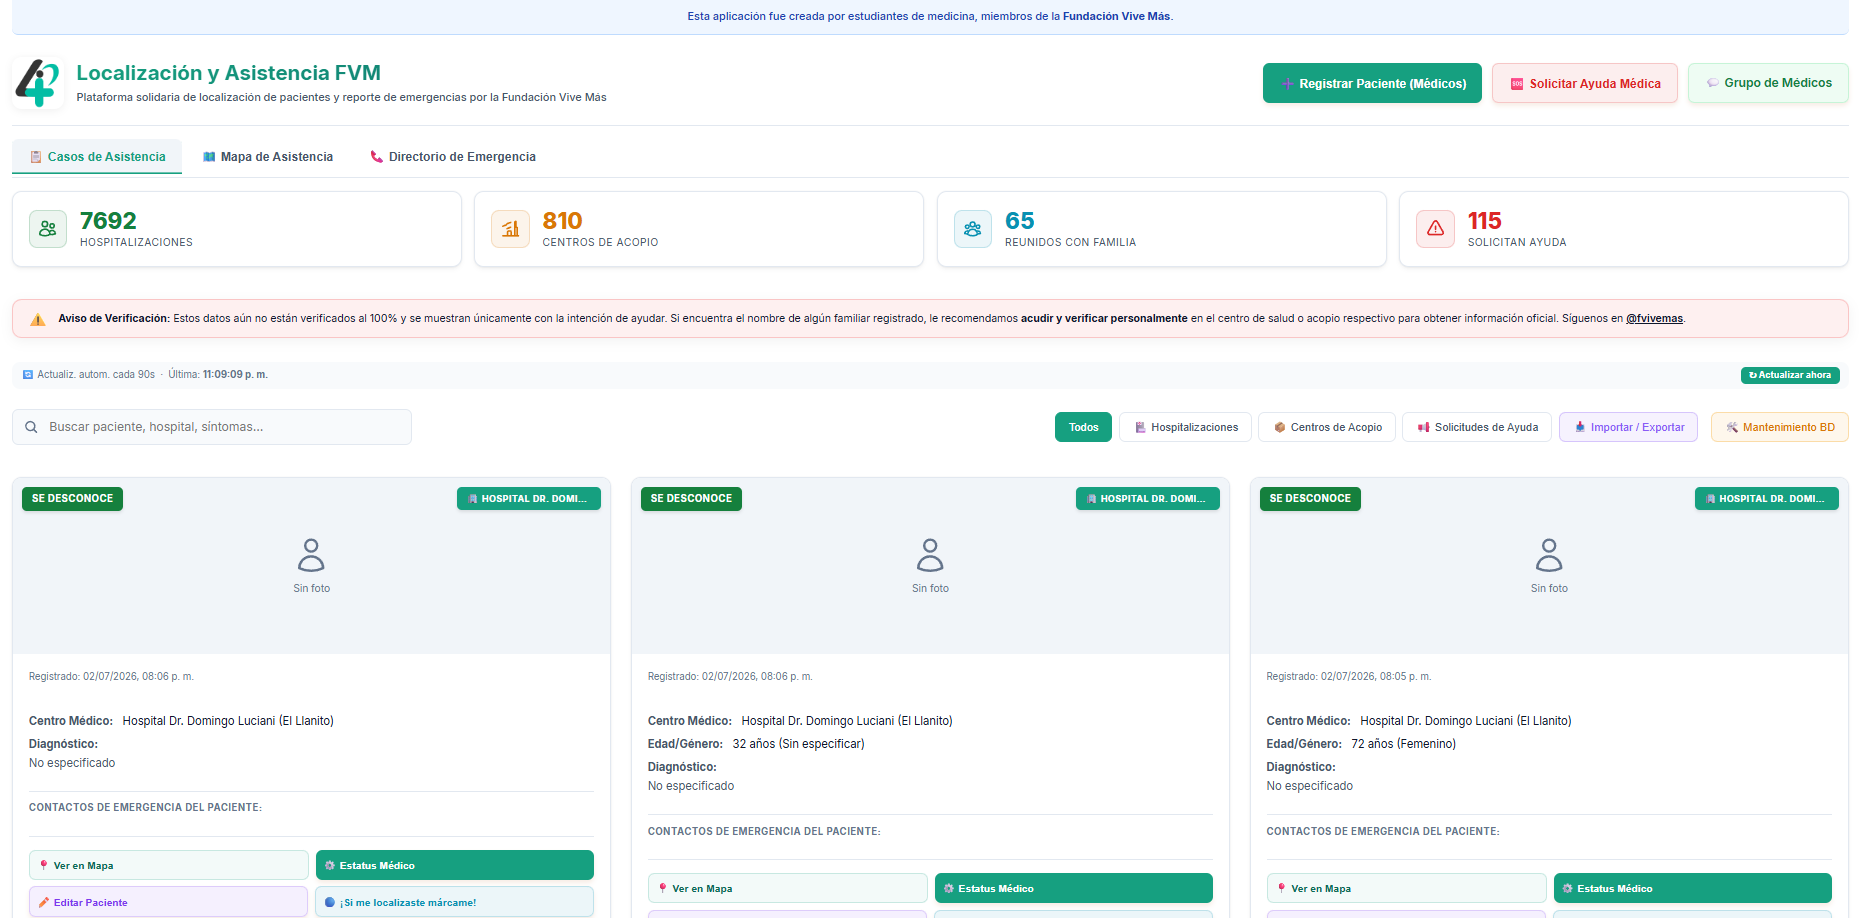Filter by Hospitalizaciones

[1185, 427]
